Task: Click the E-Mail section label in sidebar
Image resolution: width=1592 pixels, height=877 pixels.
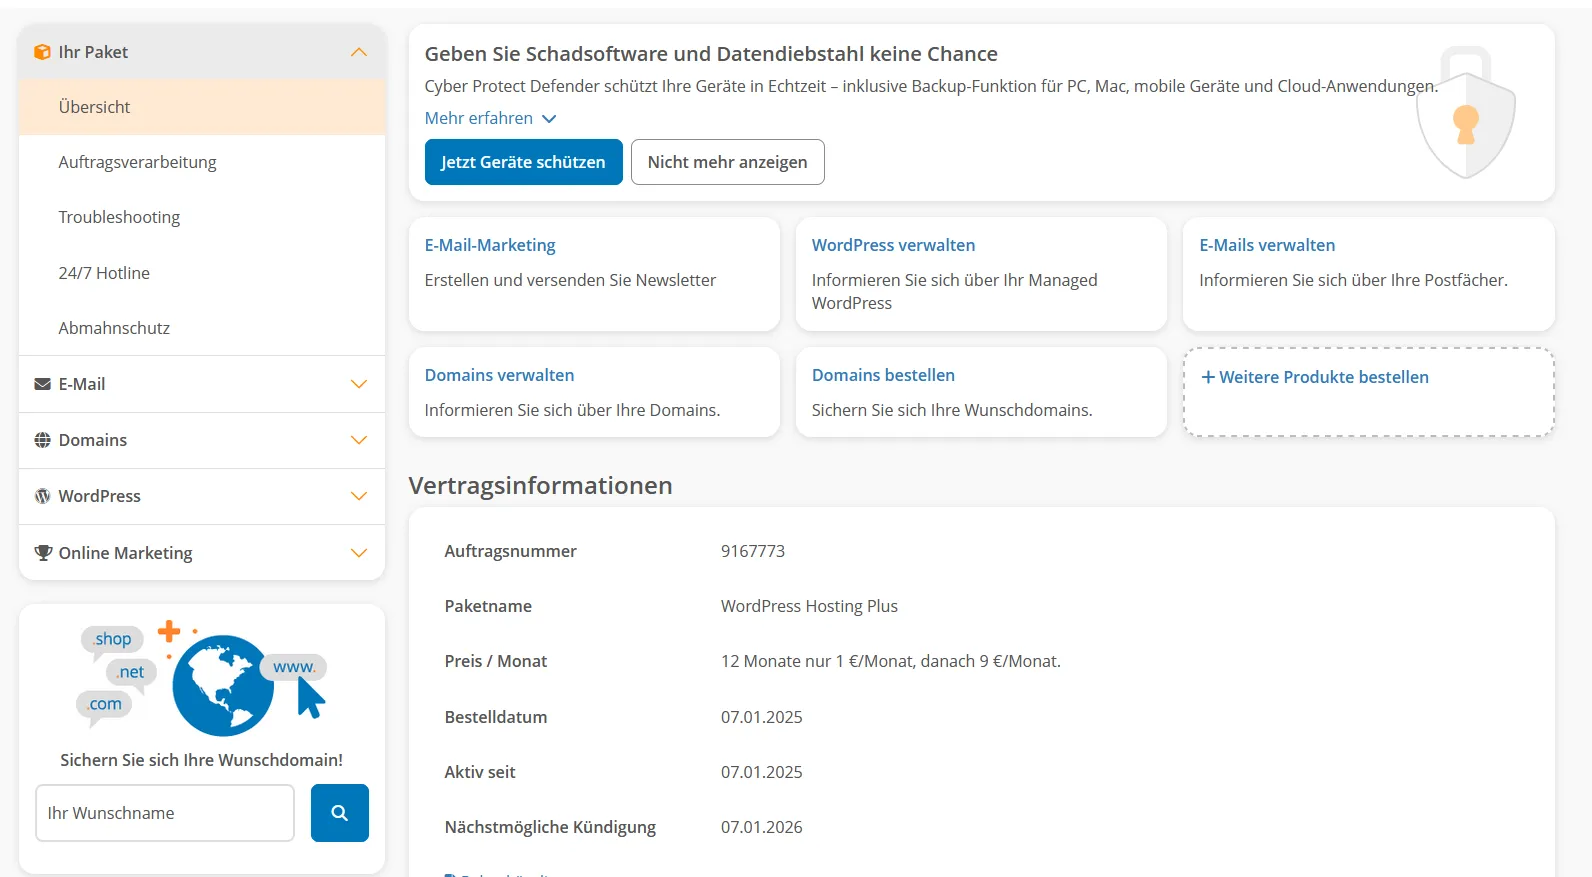Action: (81, 384)
